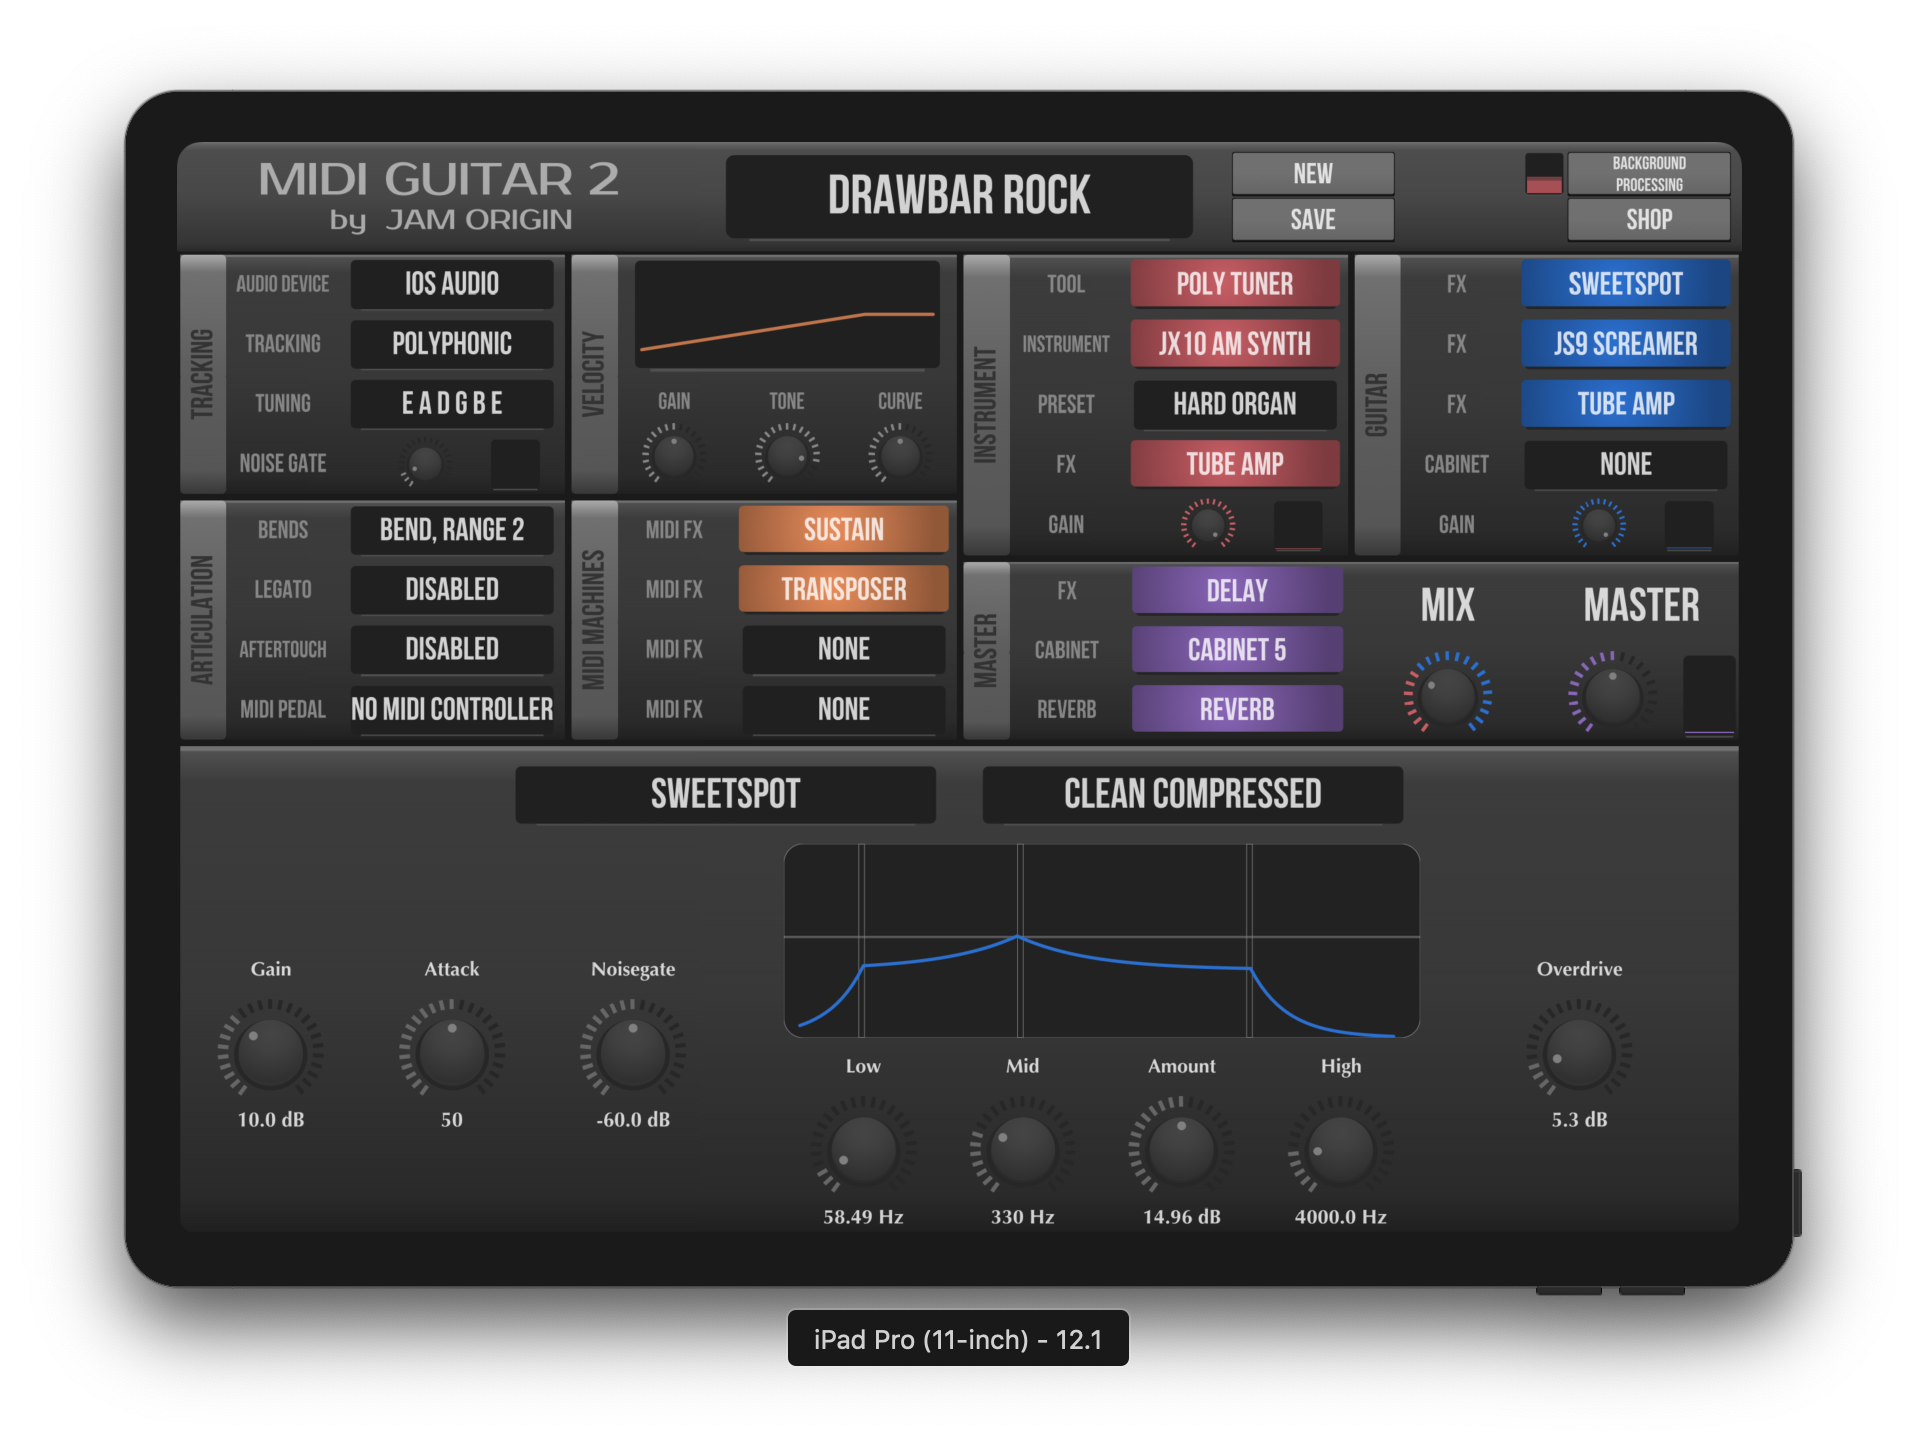
Task: Select the JX10 AM SYNTH instrument slot
Action: (1235, 344)
